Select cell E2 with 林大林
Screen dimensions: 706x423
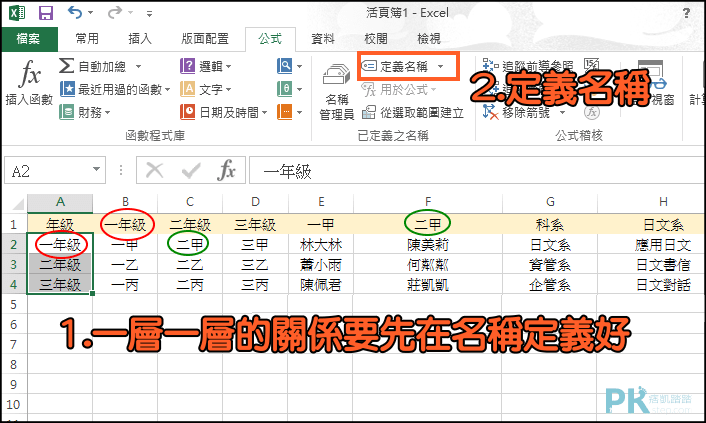coord(321,245)
